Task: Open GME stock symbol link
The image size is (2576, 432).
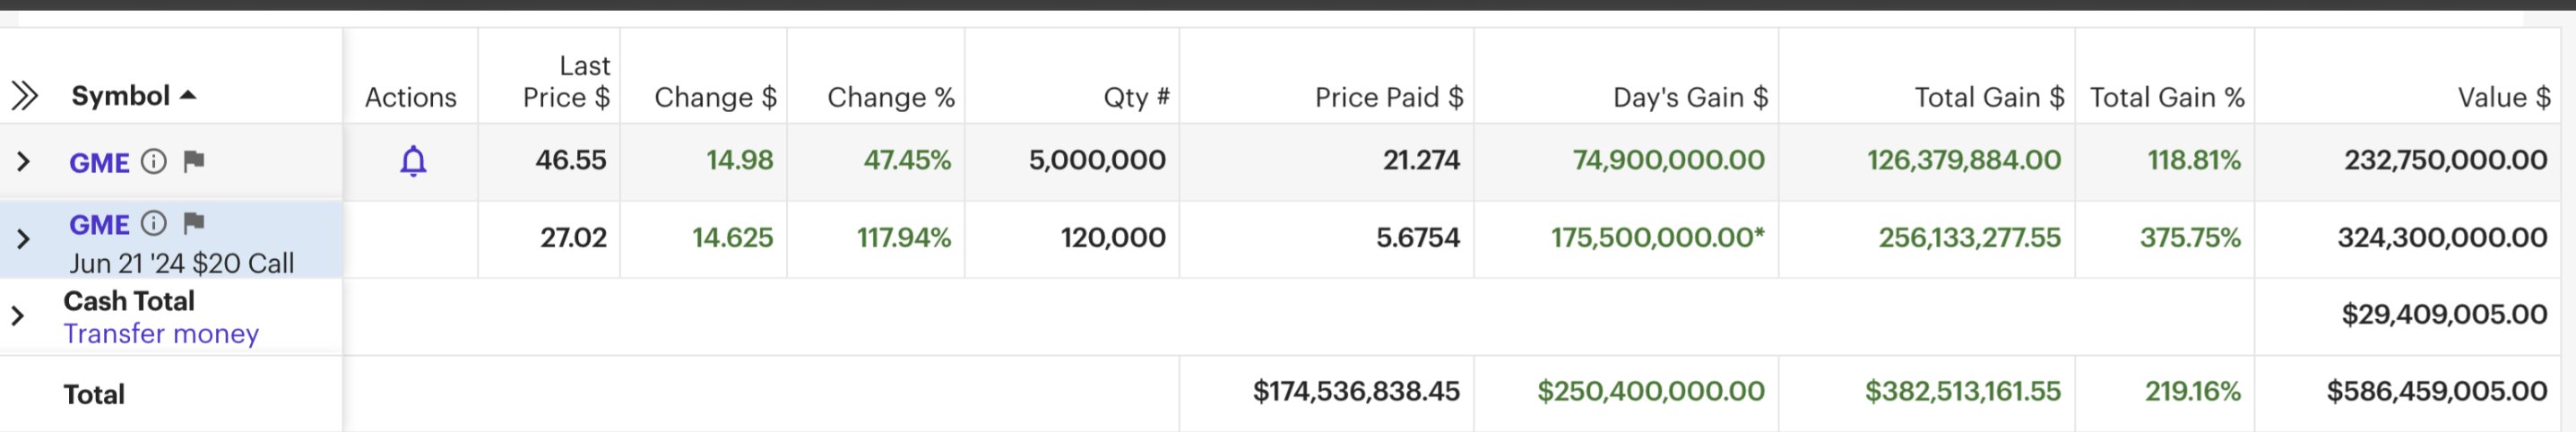Action: (x=99, y=162)
